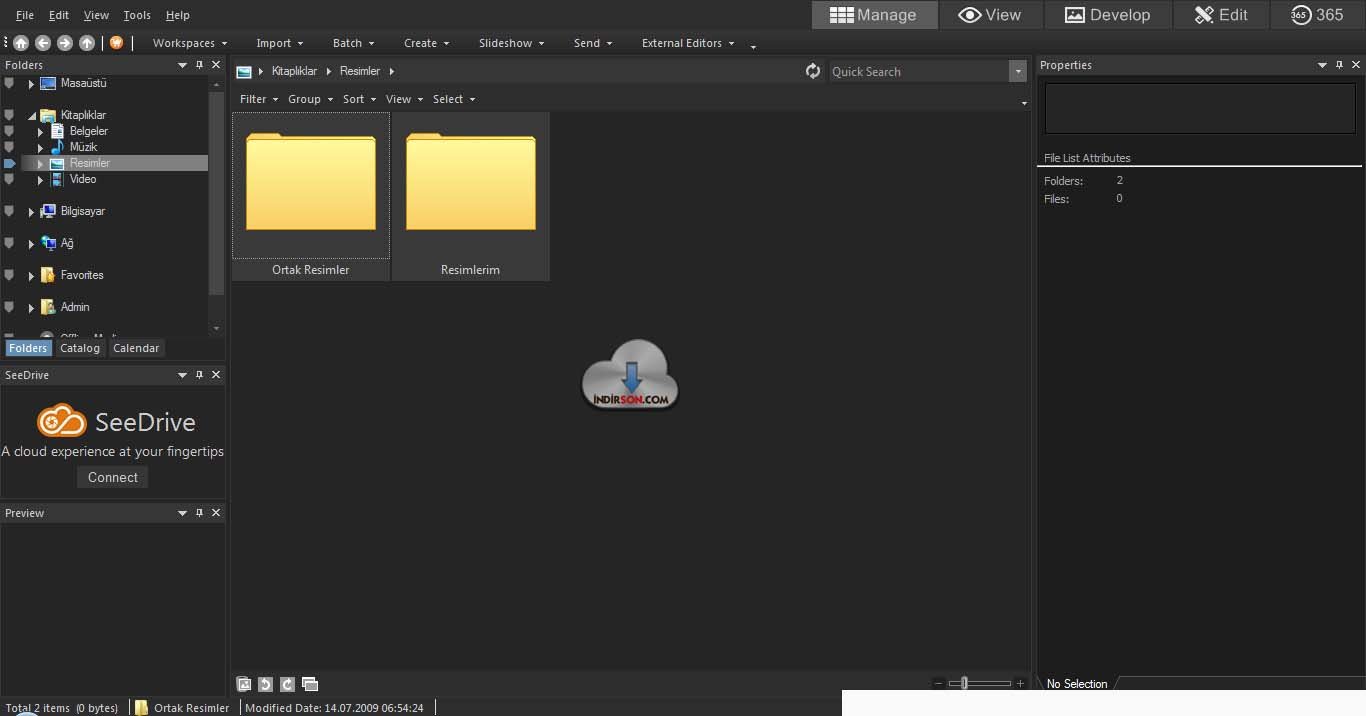Open the Quick Search dropdown arrow
The image size is (1366, 716).
1018,71
